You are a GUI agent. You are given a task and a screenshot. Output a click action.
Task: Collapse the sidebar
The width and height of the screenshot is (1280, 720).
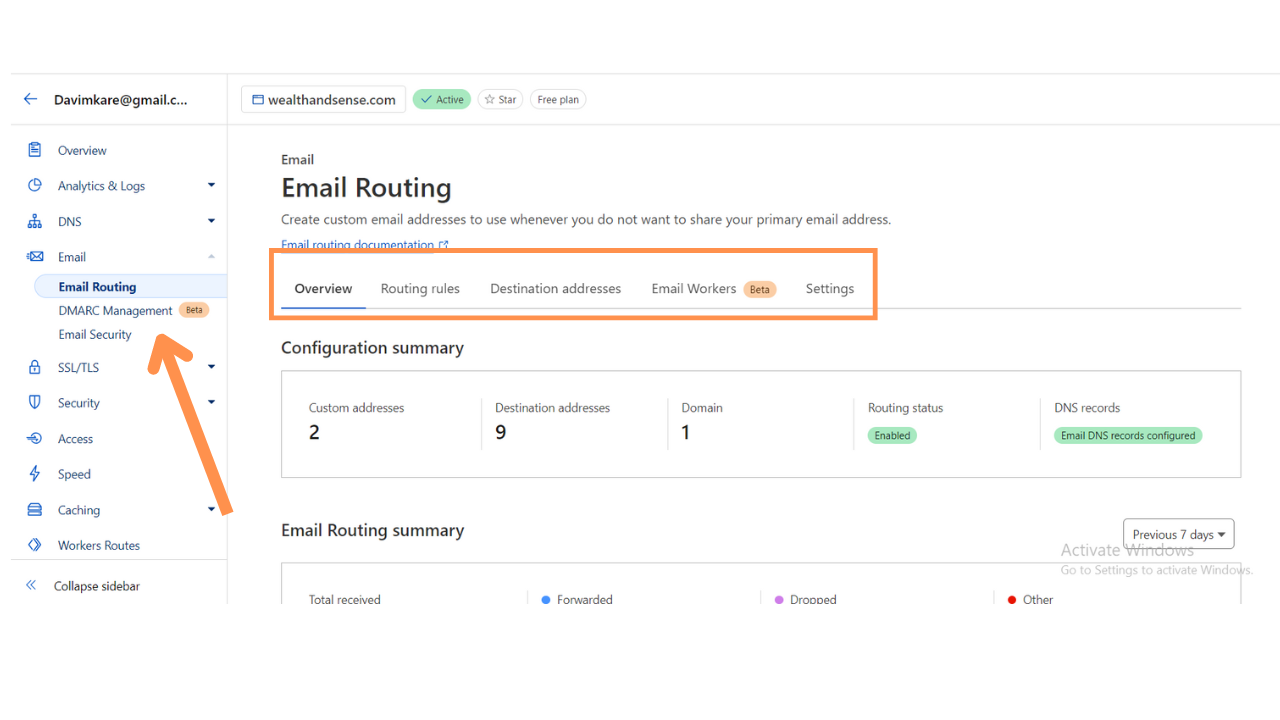pyautogui.click(x=98, y=585)
